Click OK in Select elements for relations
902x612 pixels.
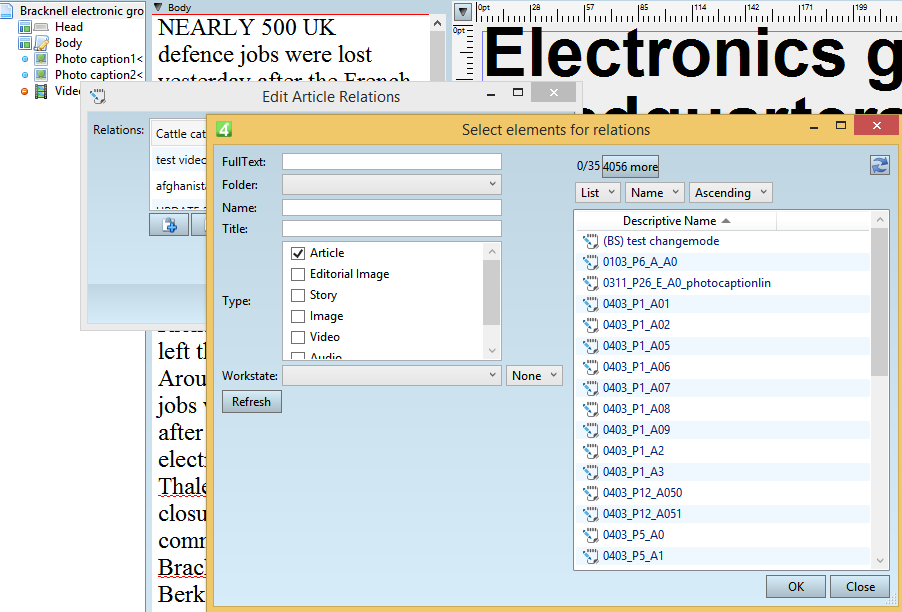click(796, 587)
